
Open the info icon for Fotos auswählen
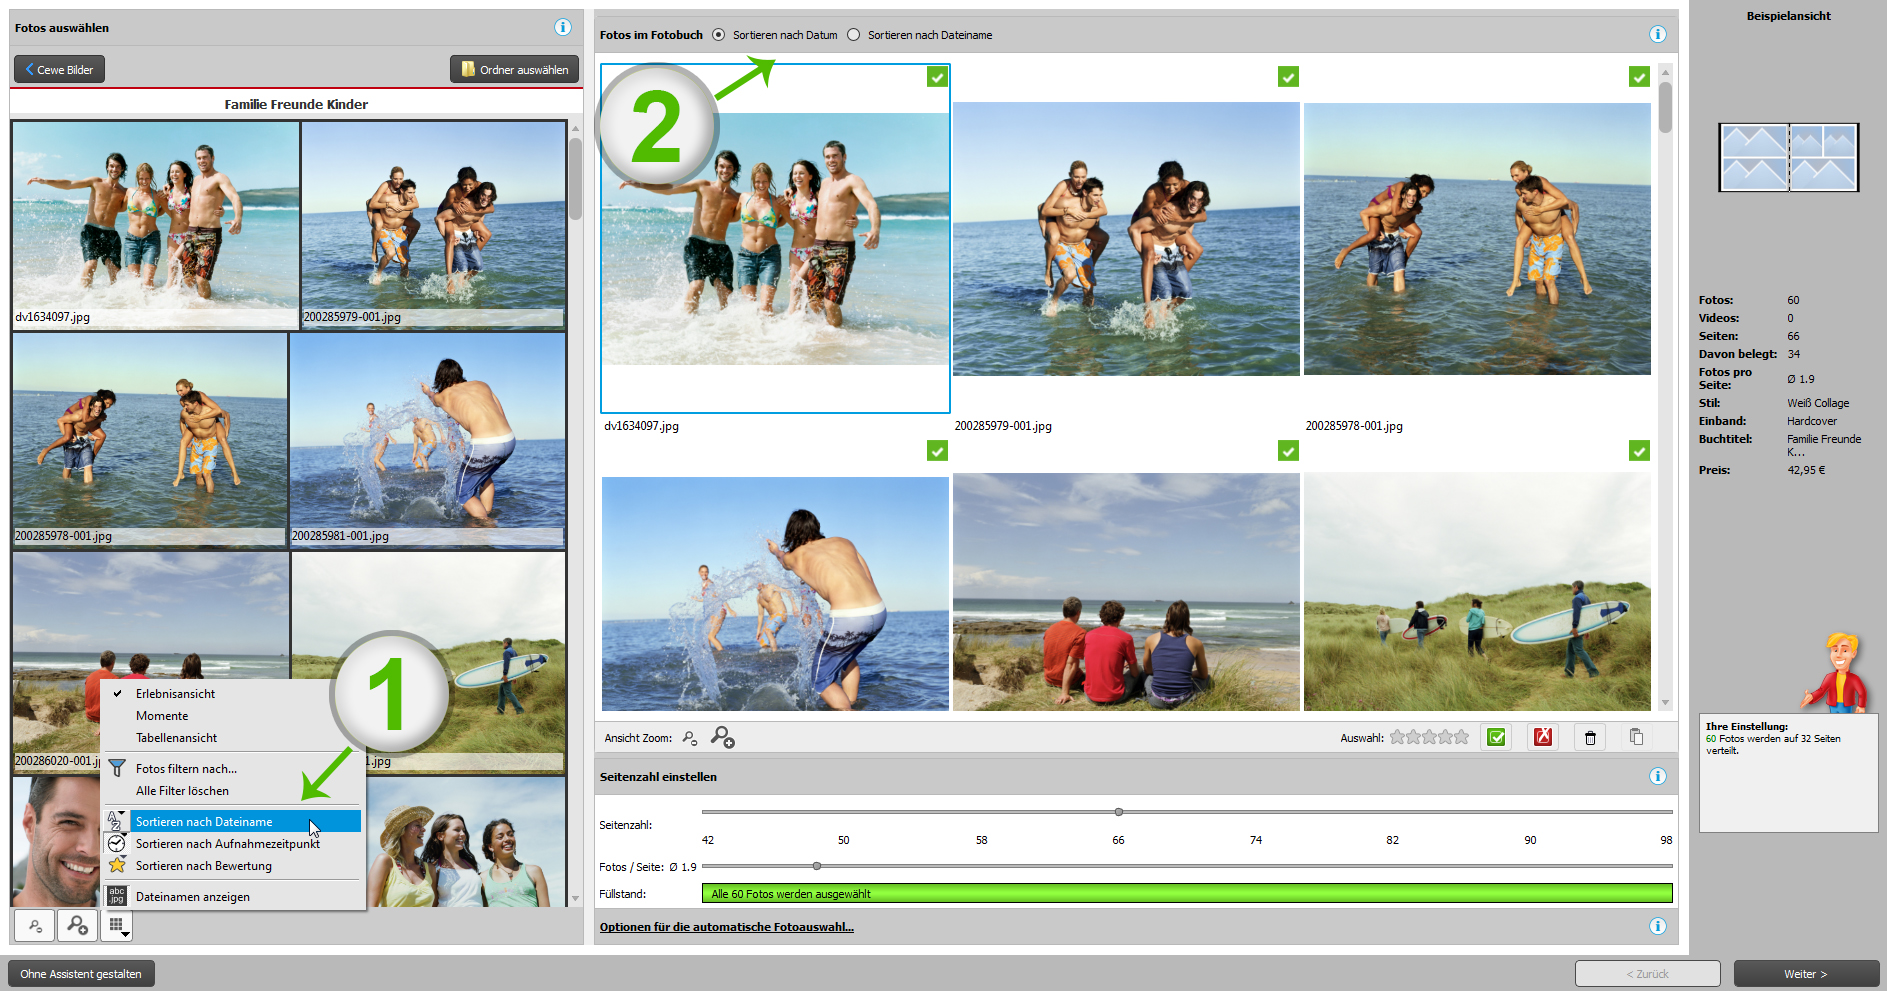(563, 28)
